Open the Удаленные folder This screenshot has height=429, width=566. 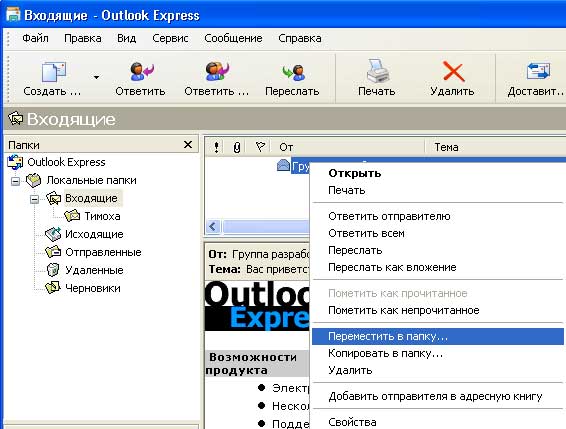(94, 270)
